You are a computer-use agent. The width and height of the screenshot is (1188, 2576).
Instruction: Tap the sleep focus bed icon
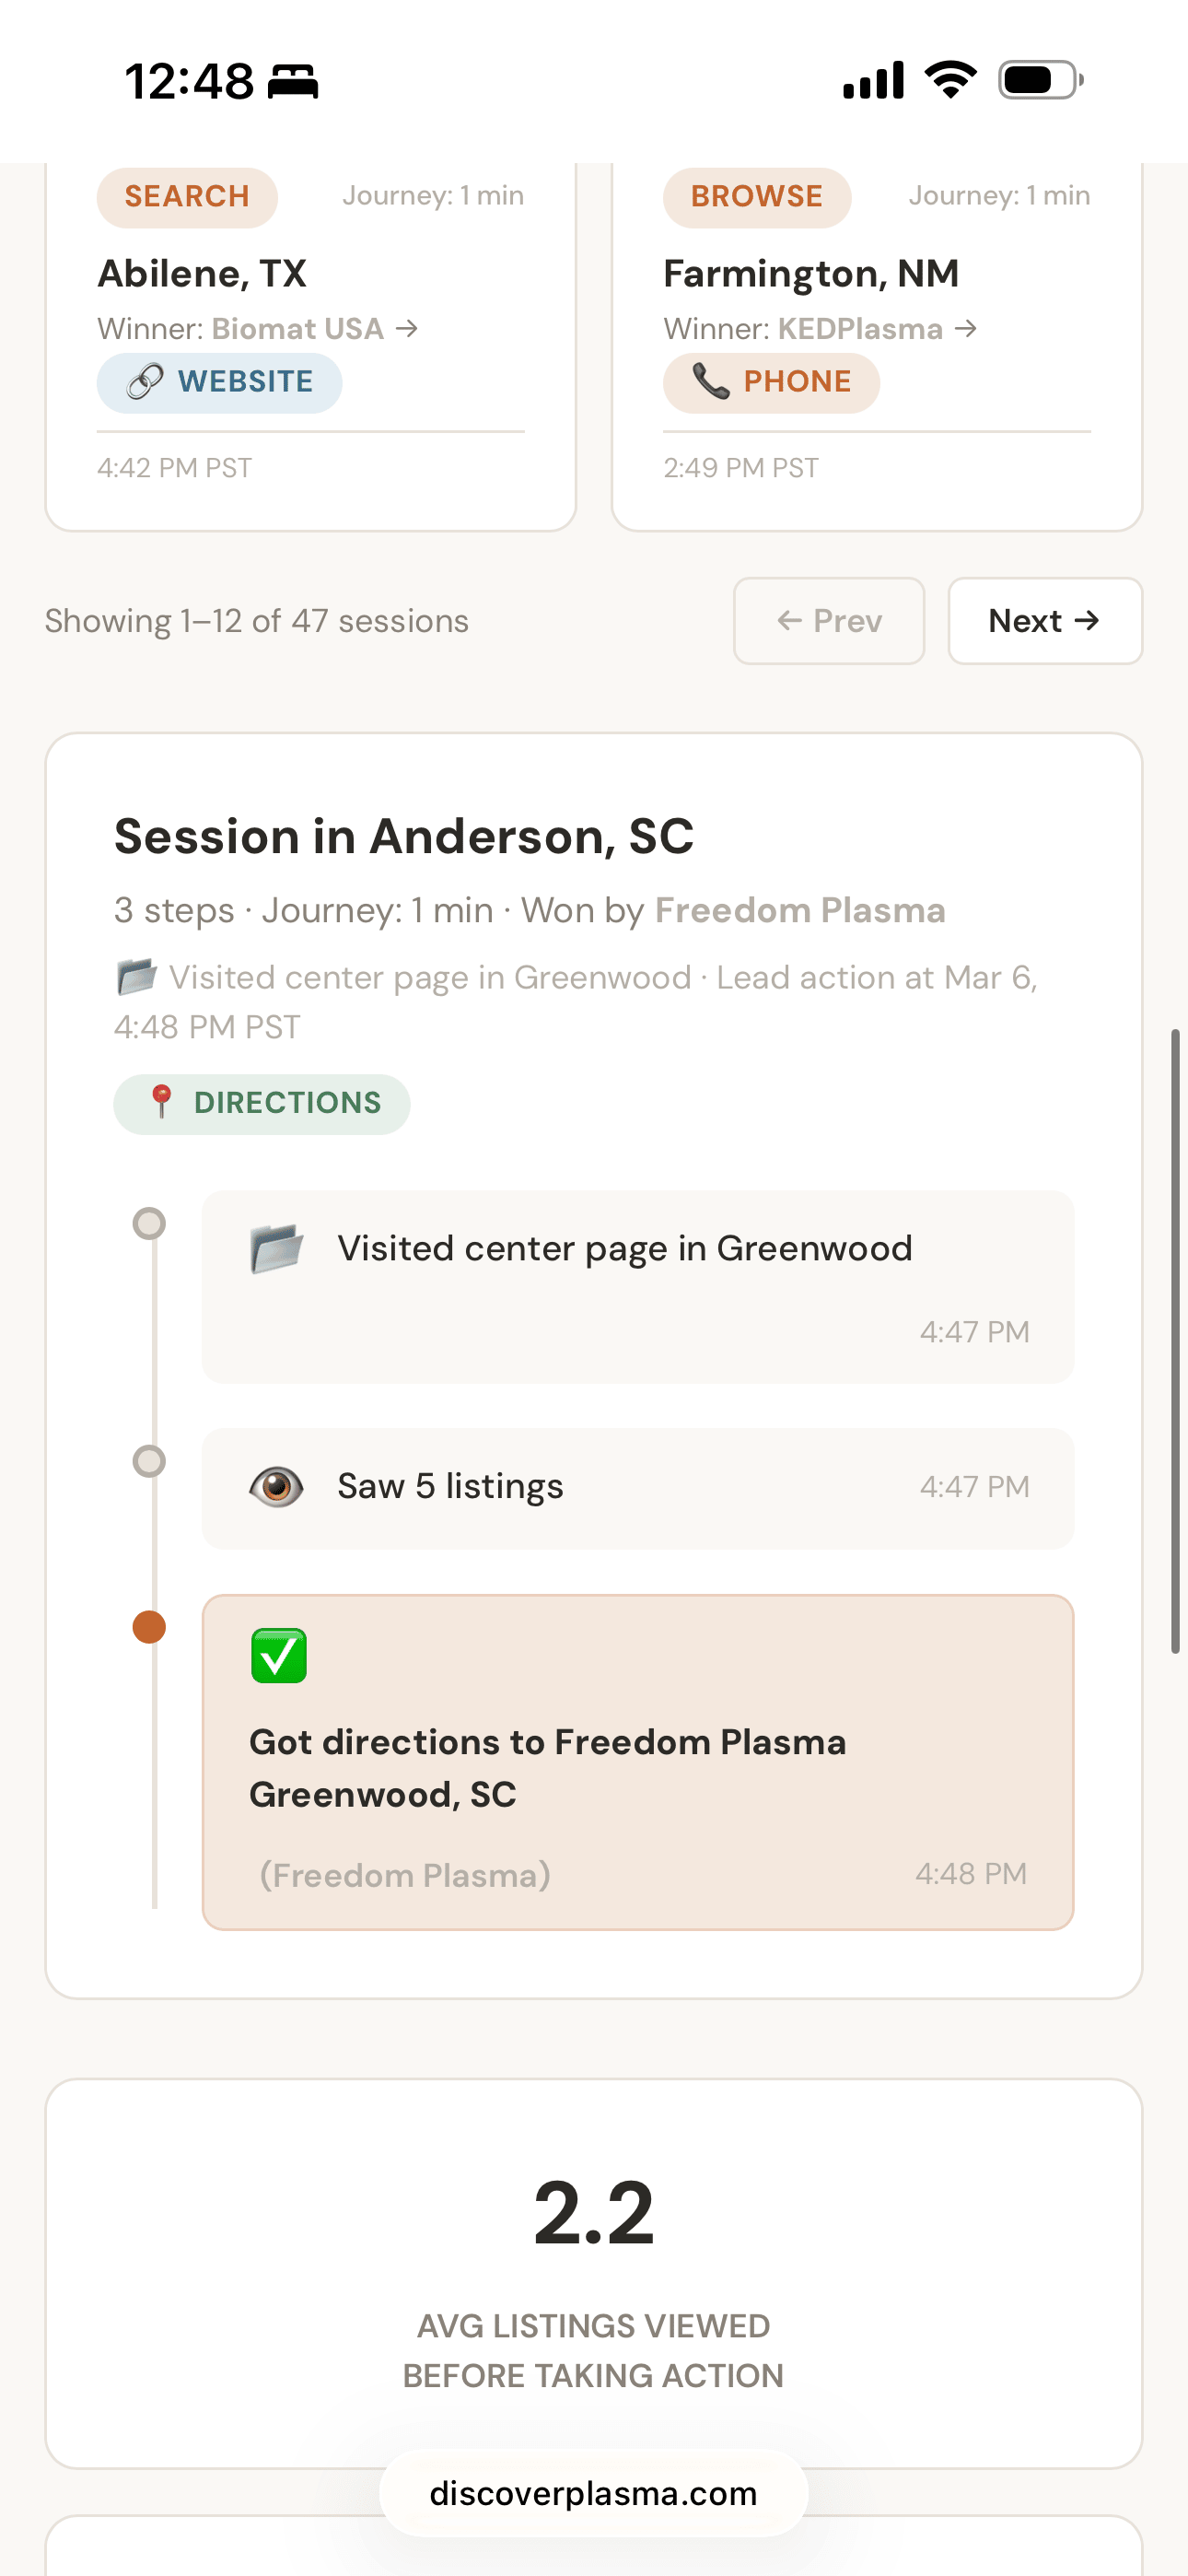pyautogui.click(x=293, y=81)
